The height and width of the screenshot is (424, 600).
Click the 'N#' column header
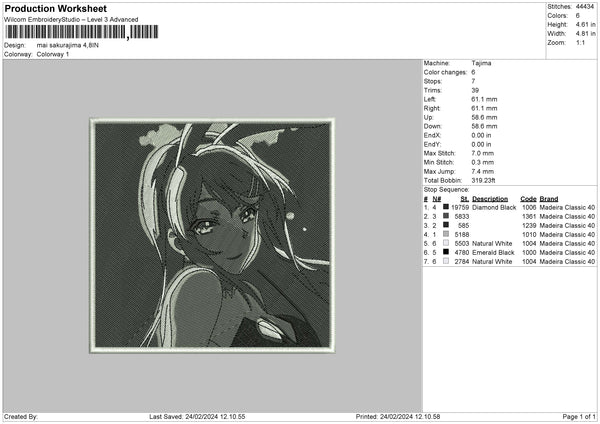coord(437,199)
